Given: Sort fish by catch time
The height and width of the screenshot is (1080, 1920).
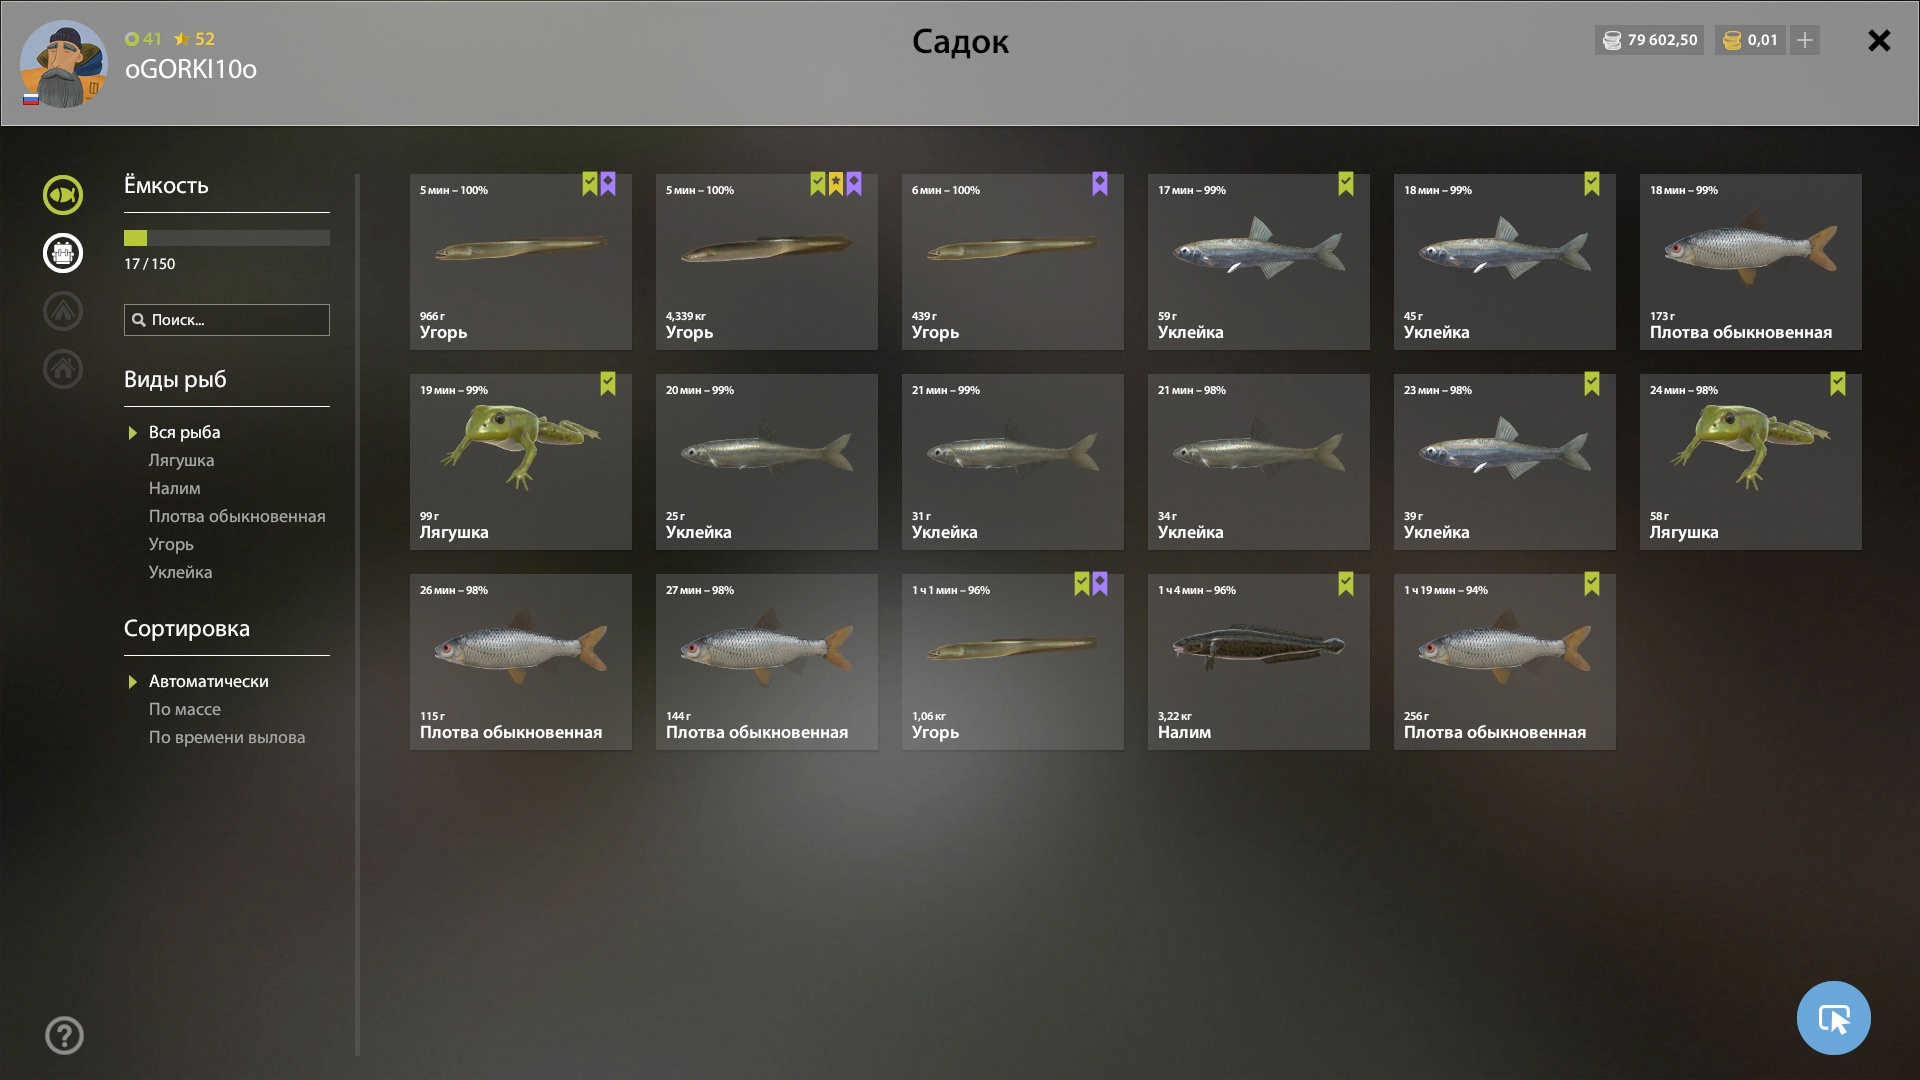Looking at the screenshot, I should click(x=227, y=737).
